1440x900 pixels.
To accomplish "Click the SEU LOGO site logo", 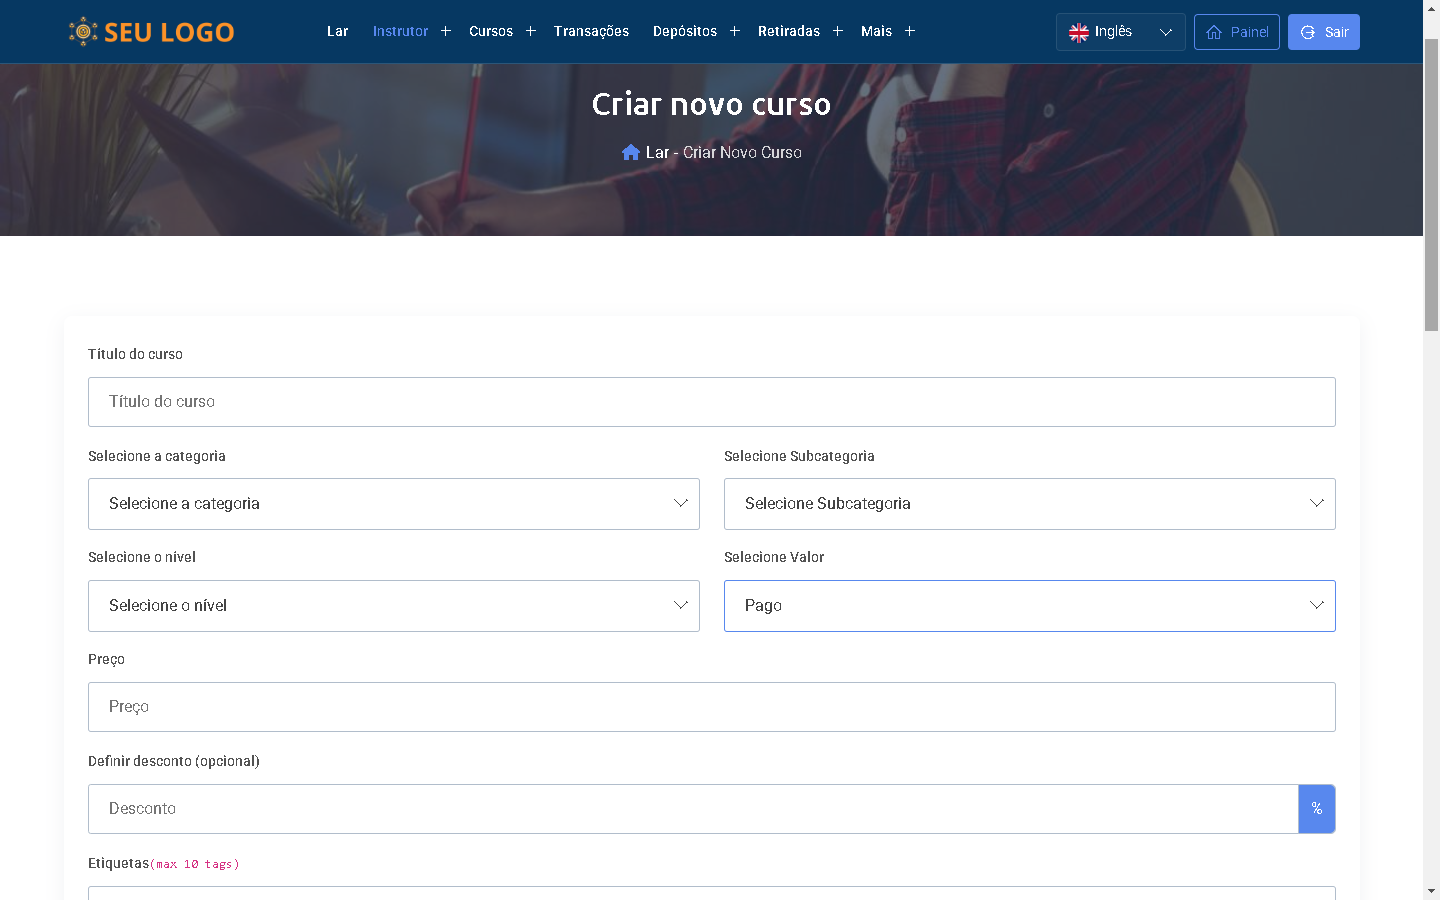I will point(151,32).
